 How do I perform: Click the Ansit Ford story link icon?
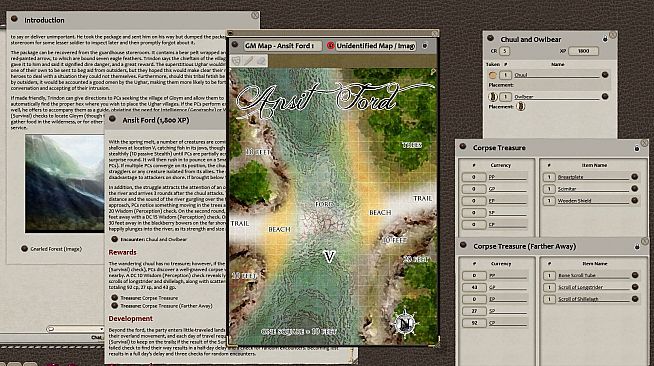[112, 119]
